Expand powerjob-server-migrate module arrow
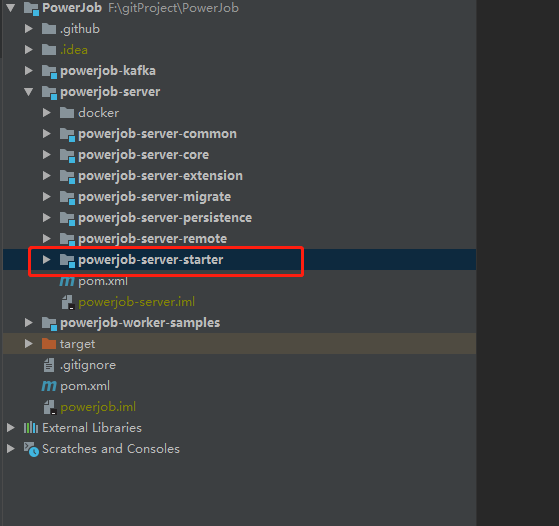This screenshot has width=559, height=526. [x=47, y=196]
